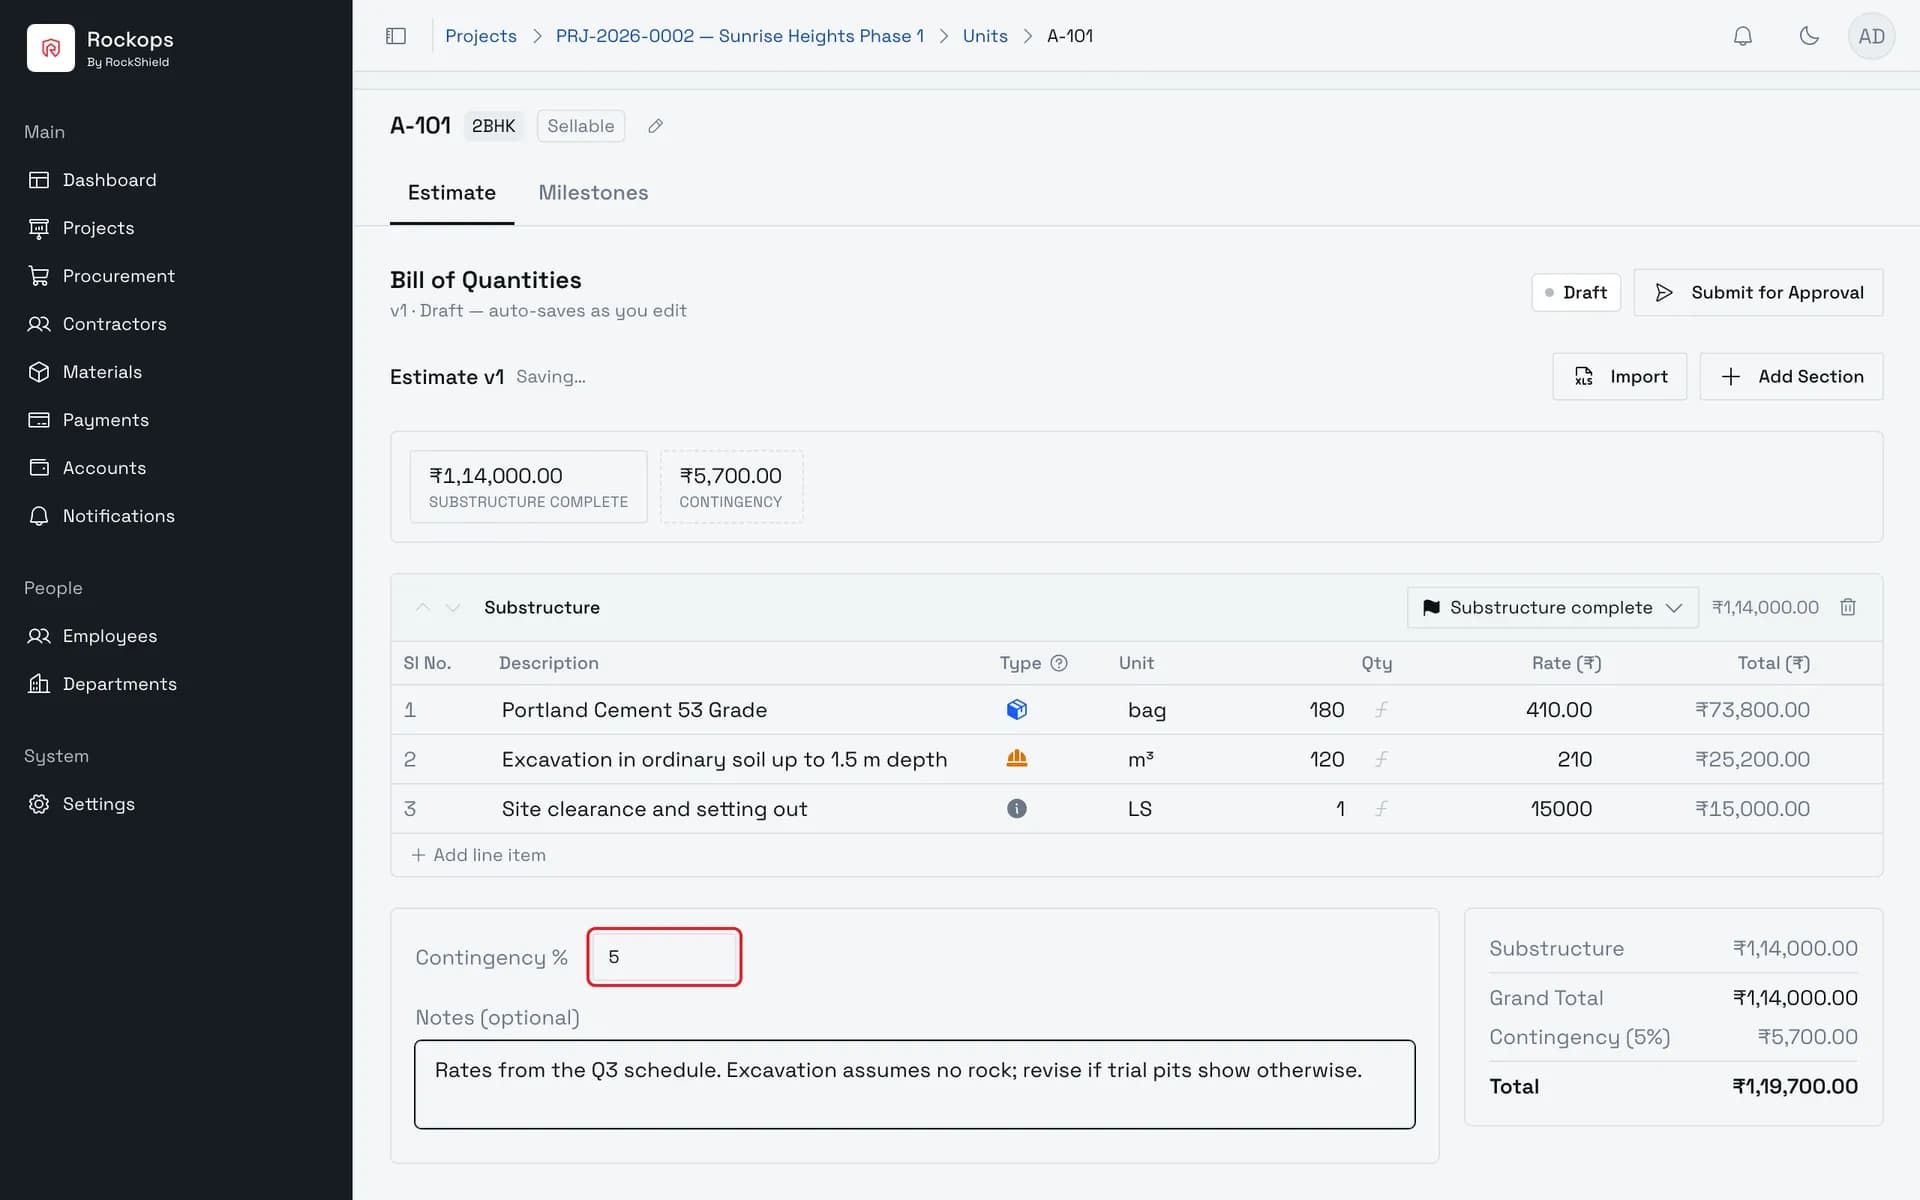Click the material type icon for Portland Cement
Image resolution: width=1920 pixels, height=1200 pixels.
tap(1016, 710)
